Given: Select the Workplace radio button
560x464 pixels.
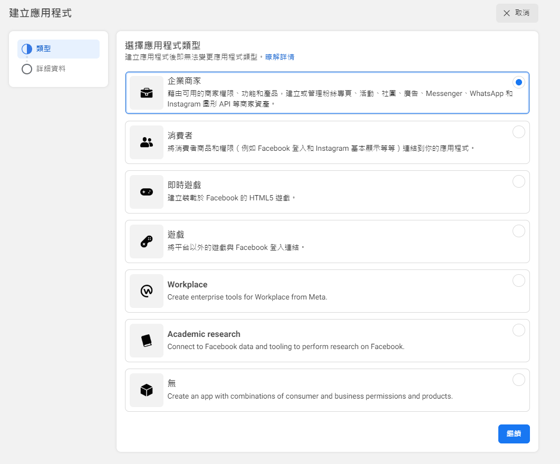Looking at the screenshot, I should 519,280.
